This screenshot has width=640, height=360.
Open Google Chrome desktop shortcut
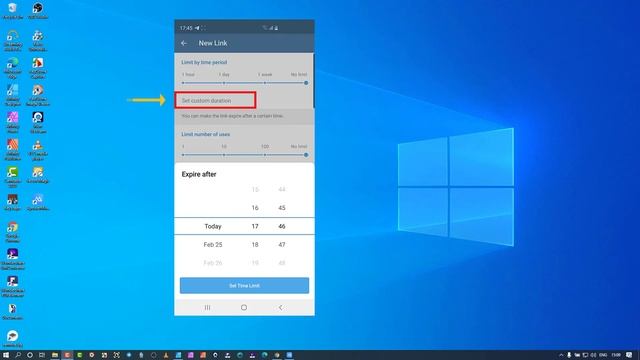click(x=13, y=232)
